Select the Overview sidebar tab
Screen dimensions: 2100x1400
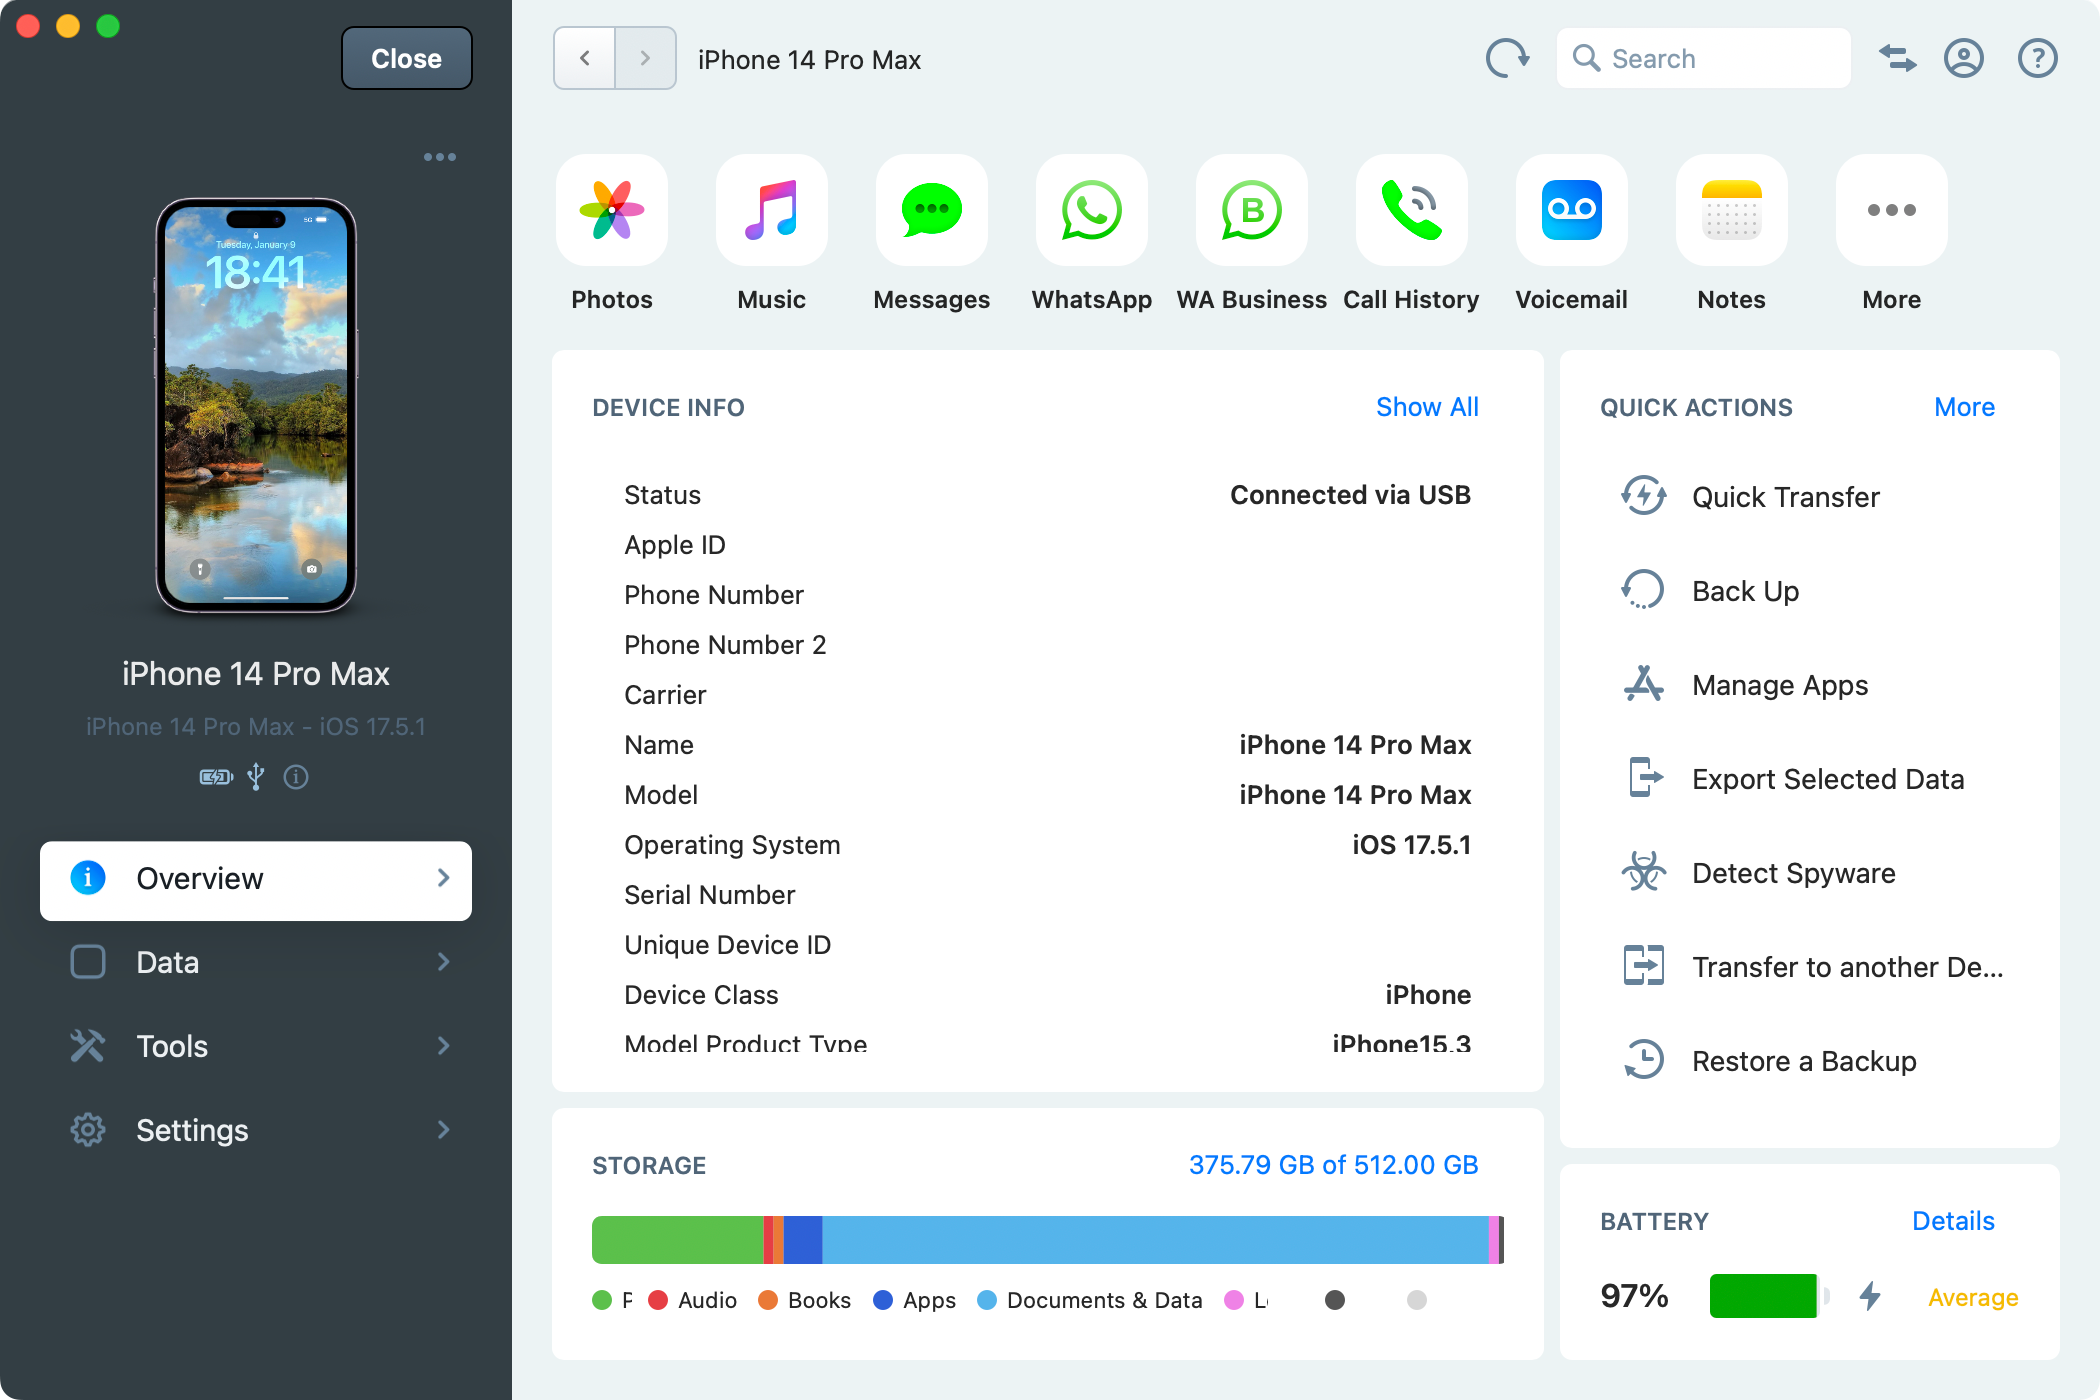[x=255, y=878]
